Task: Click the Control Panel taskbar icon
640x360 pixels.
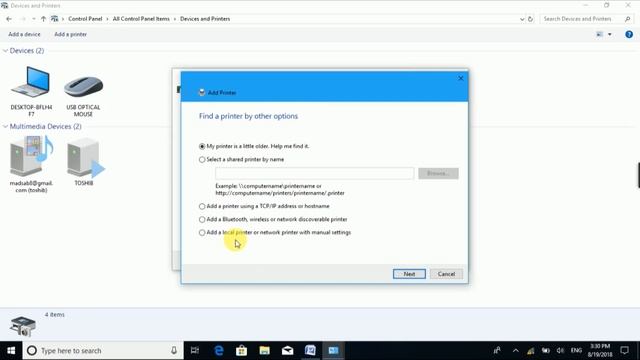Action: [333, 351]
